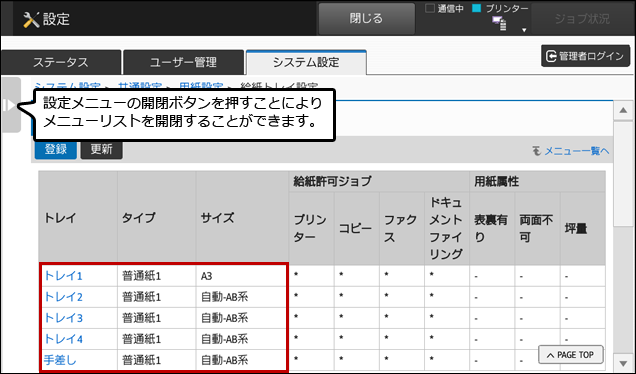This screenshot has height=374, width=636.
Task: Click the 坪量 column header
Action: click(x=582, y=228)
